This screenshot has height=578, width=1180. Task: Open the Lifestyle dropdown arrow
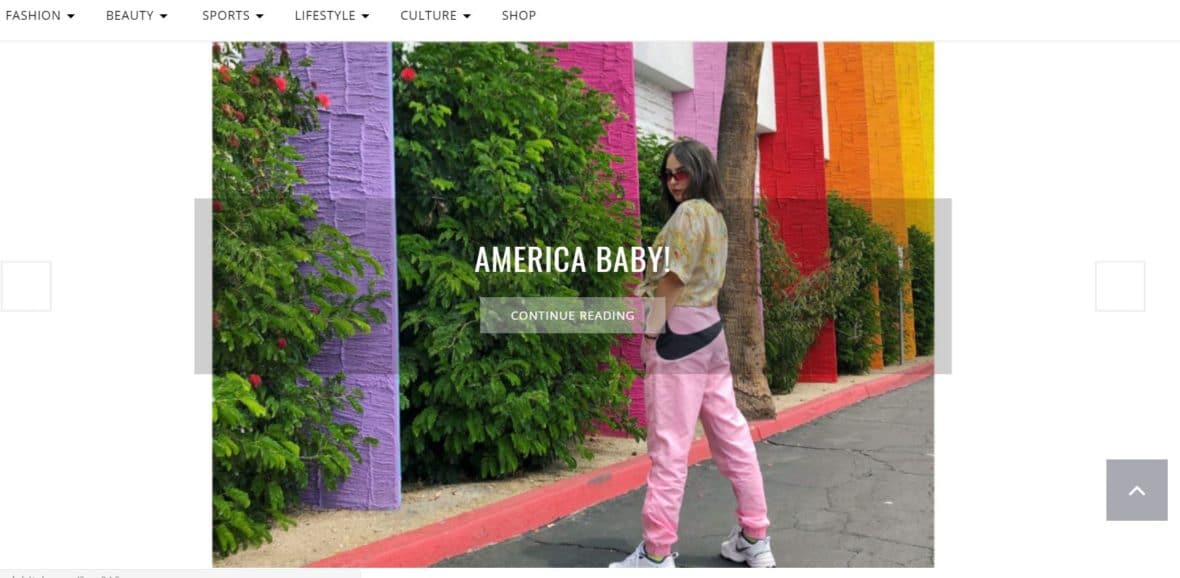point(365,16)
